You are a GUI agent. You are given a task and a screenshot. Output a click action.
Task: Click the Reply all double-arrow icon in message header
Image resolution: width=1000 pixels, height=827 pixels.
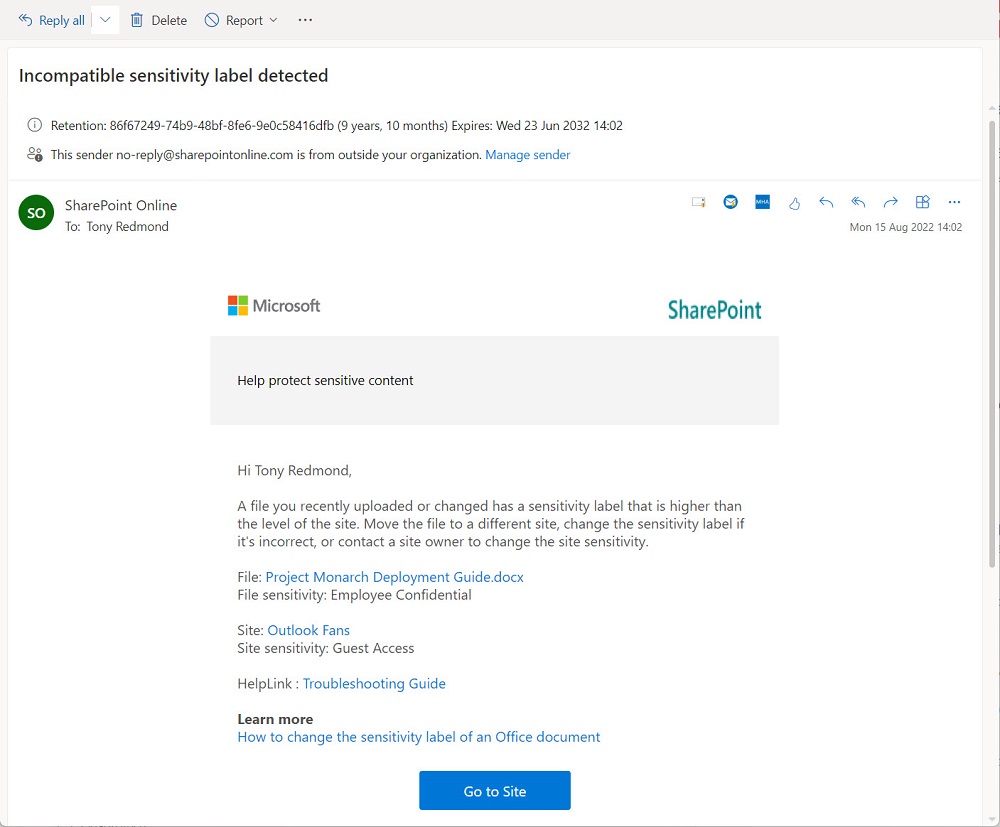(858, 203)
